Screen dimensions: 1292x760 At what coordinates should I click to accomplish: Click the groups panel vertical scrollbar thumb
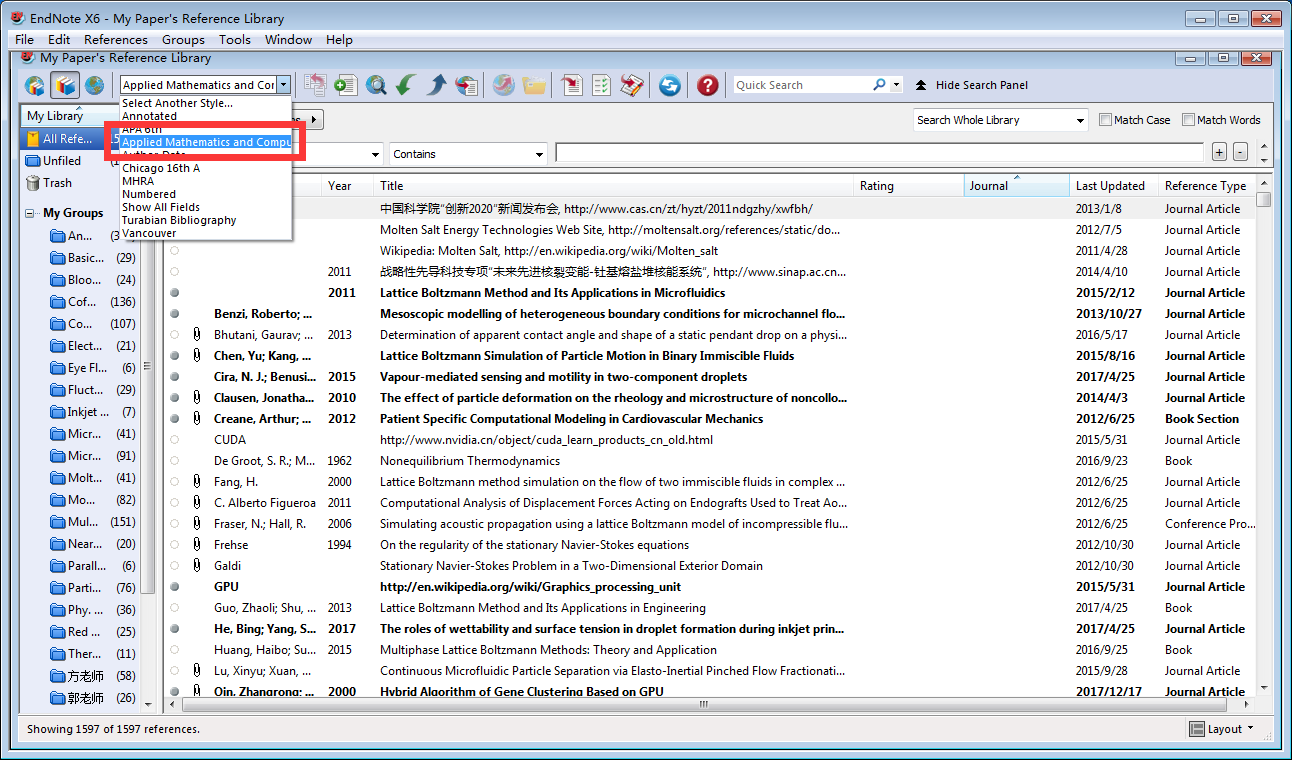click(x=148, y=365)
